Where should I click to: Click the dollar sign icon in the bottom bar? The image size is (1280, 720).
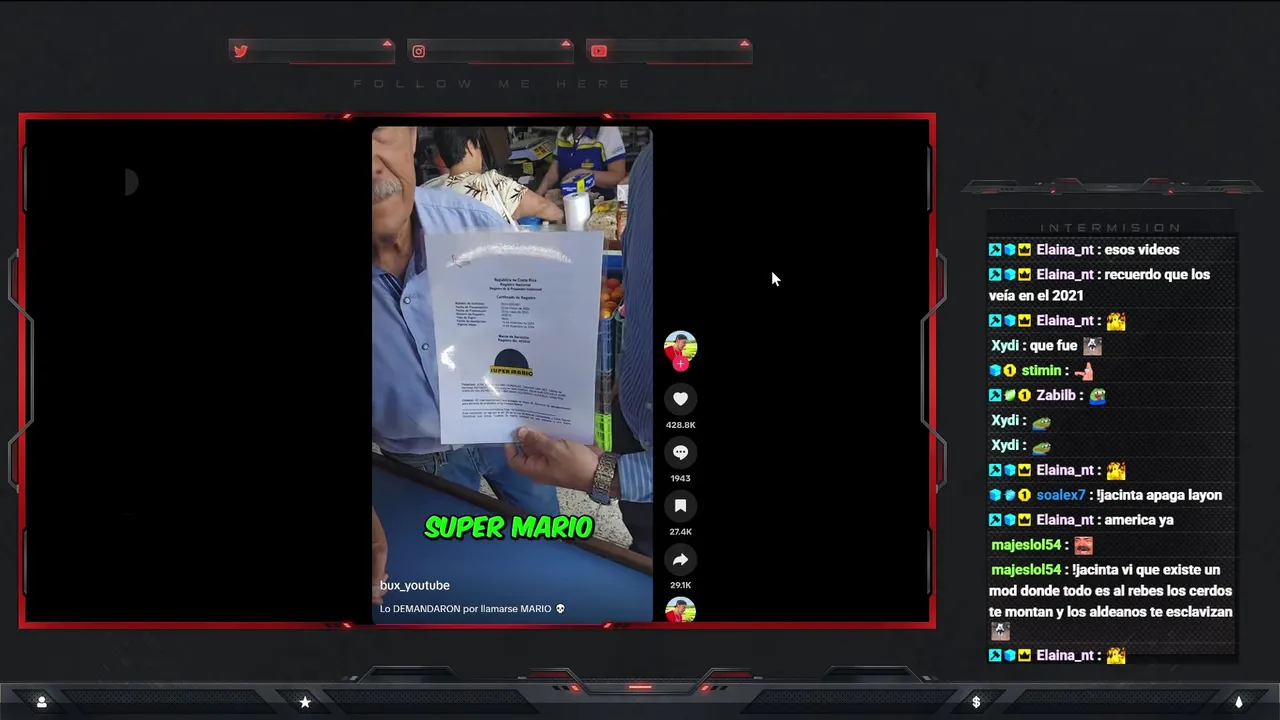(976, 702)
